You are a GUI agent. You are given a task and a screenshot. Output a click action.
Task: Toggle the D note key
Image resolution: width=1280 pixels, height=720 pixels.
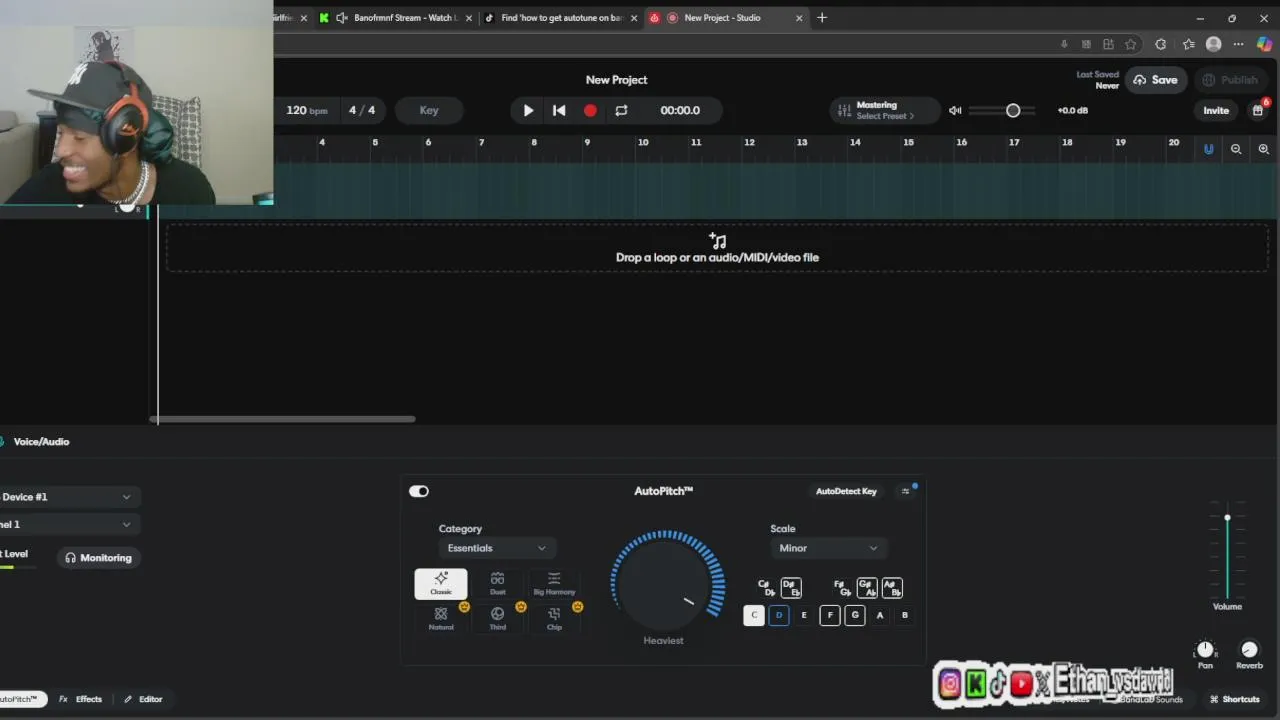(x=779, y=615)
